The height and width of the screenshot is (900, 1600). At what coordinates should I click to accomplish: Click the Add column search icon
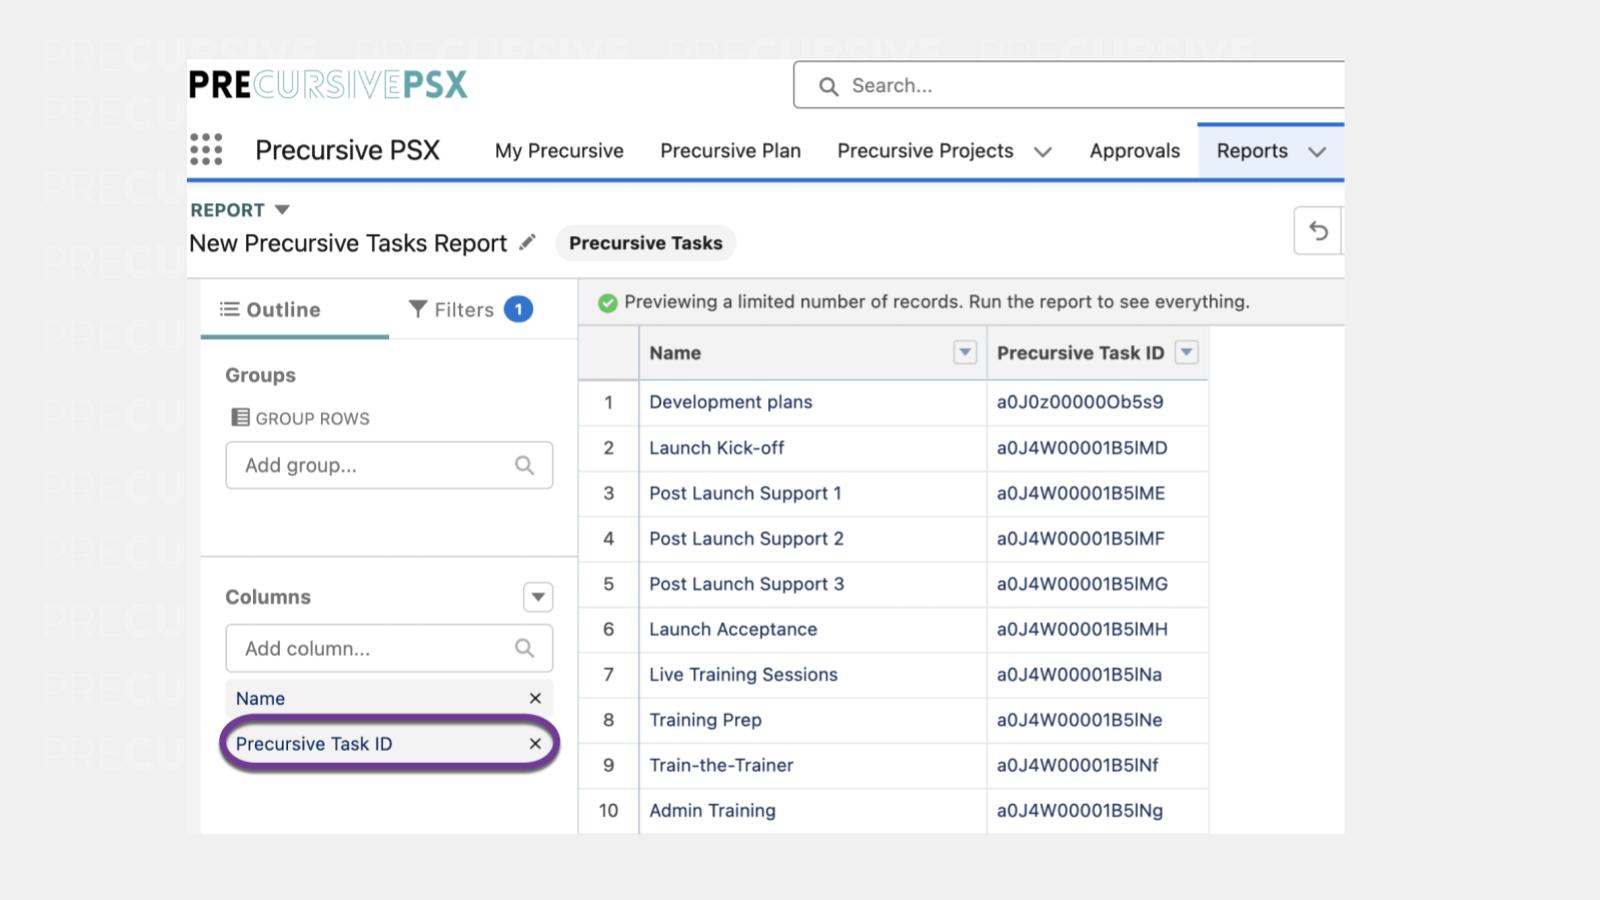[x=524, y=648]
